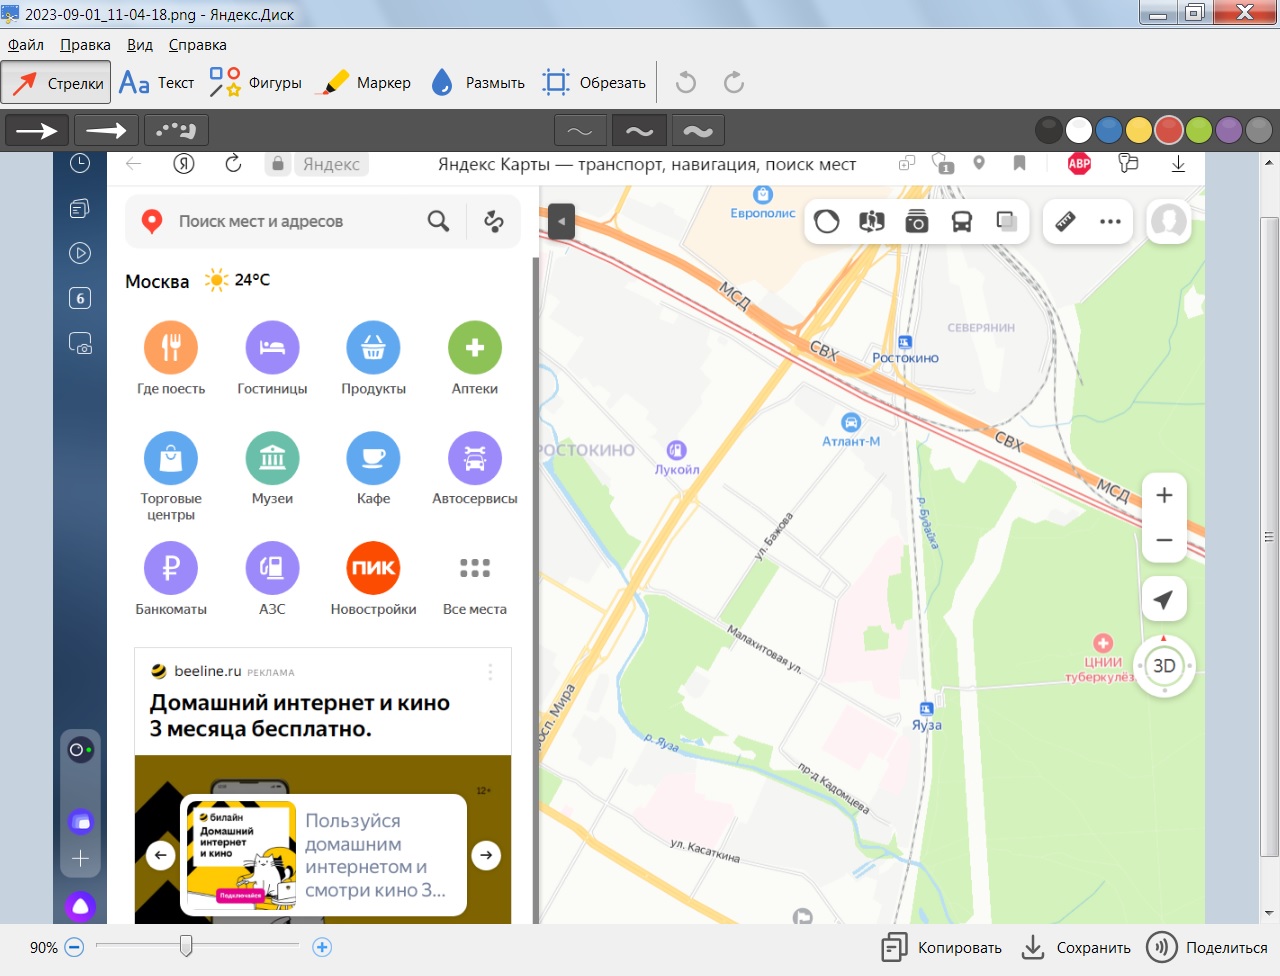Open the Кафе category

click(373, 469)
